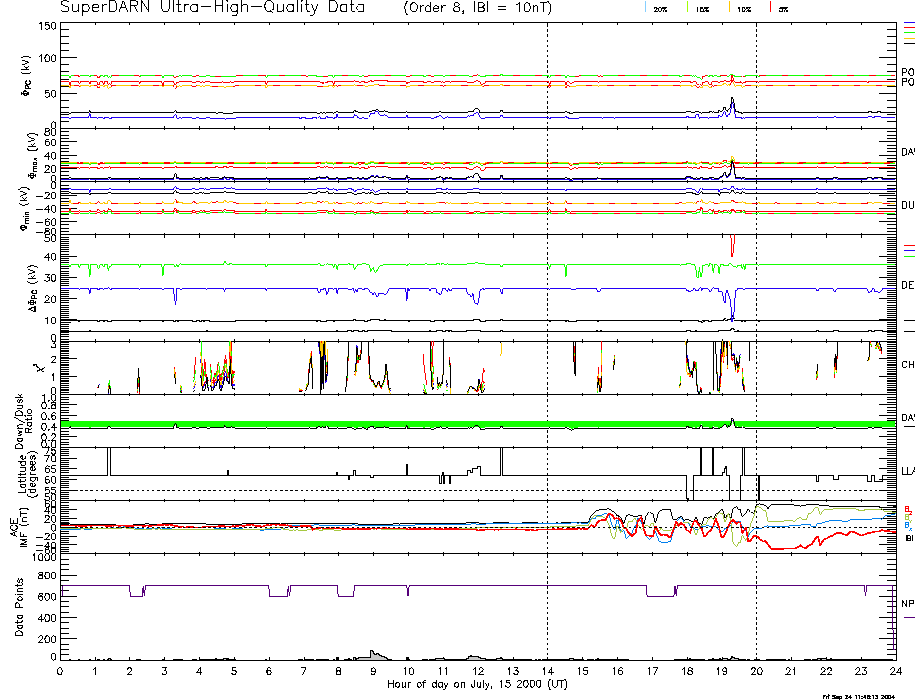Click the Data Points y-axis label
Screen dimensions: 915x700
pyautogui.click(x=19, y=608)
